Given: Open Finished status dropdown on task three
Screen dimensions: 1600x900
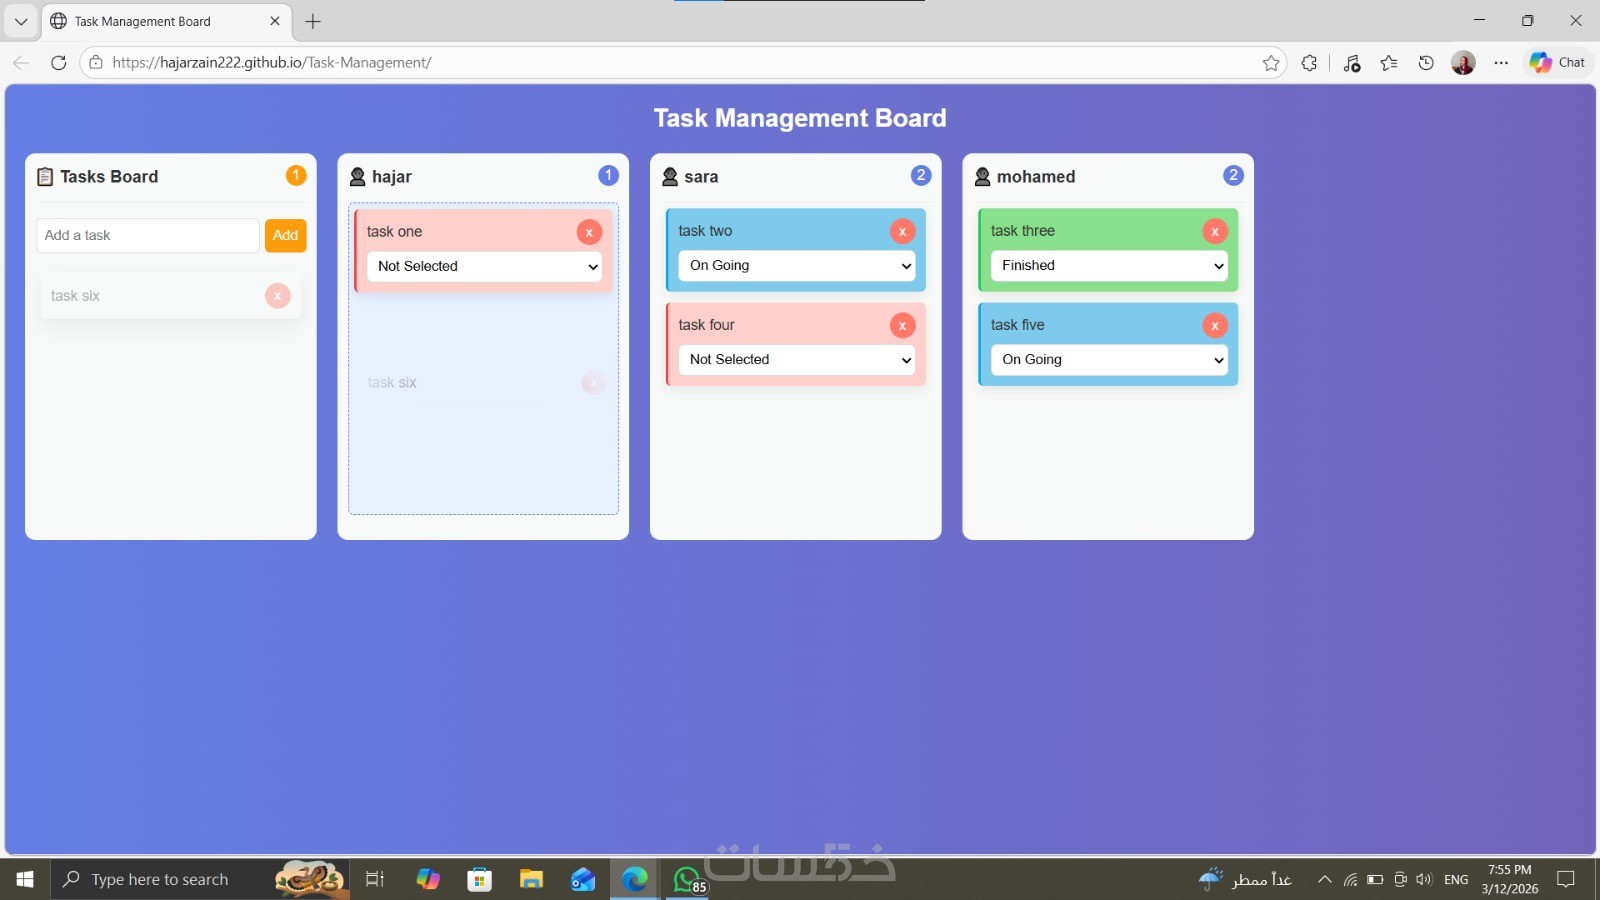Looking at the screenshot, I should [x=1109, y=265].
